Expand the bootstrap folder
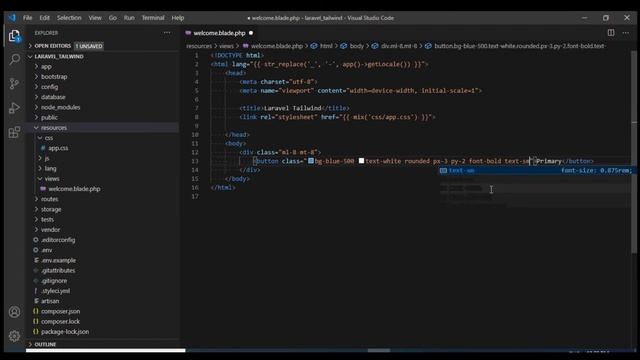This screenshot has width=640, height=360. point(54,77)
